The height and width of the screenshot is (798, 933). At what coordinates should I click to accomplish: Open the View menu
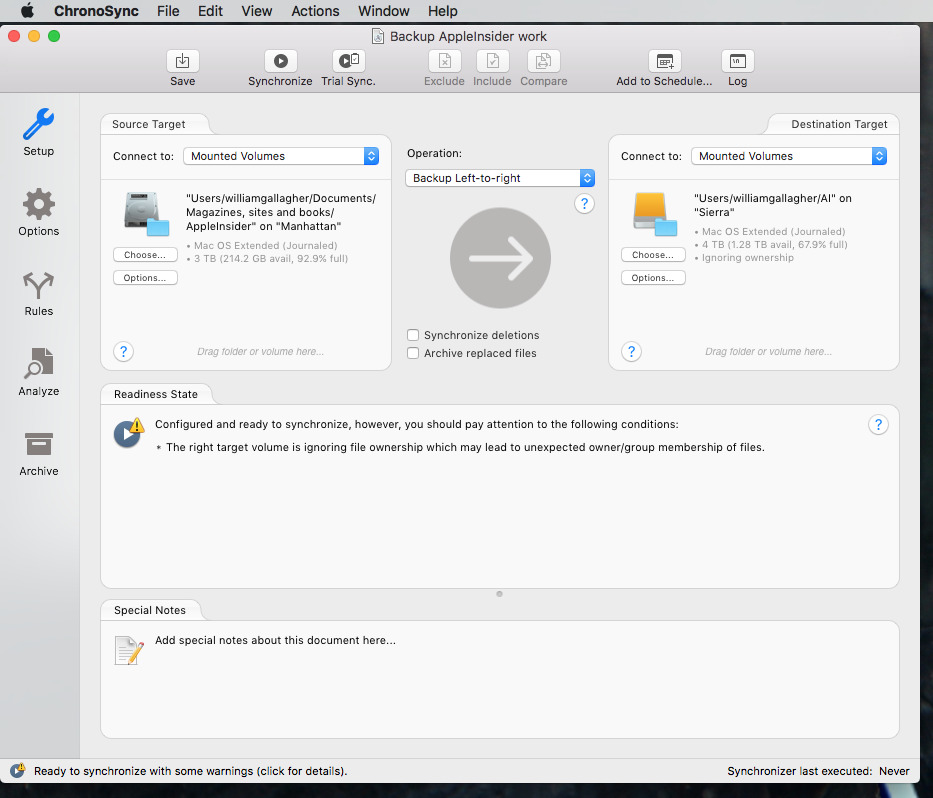pyautogui.click(x=256, y=11)
